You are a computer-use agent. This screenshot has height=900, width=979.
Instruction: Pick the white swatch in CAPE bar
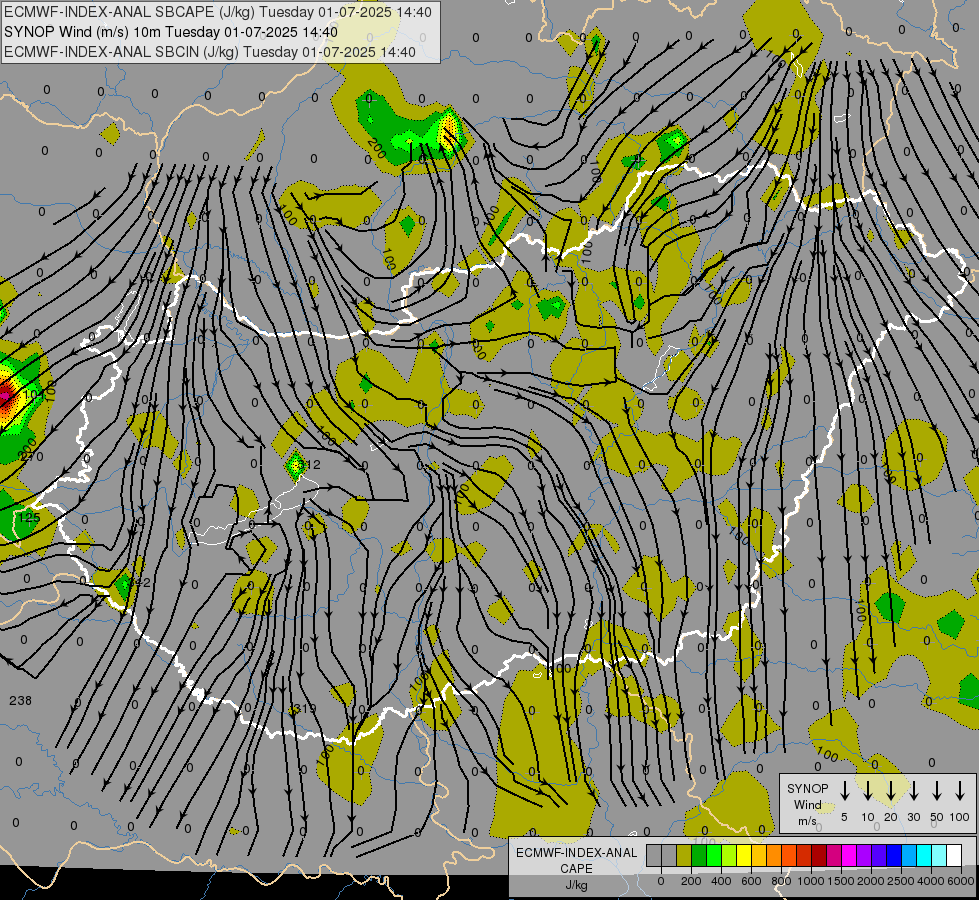955,855
